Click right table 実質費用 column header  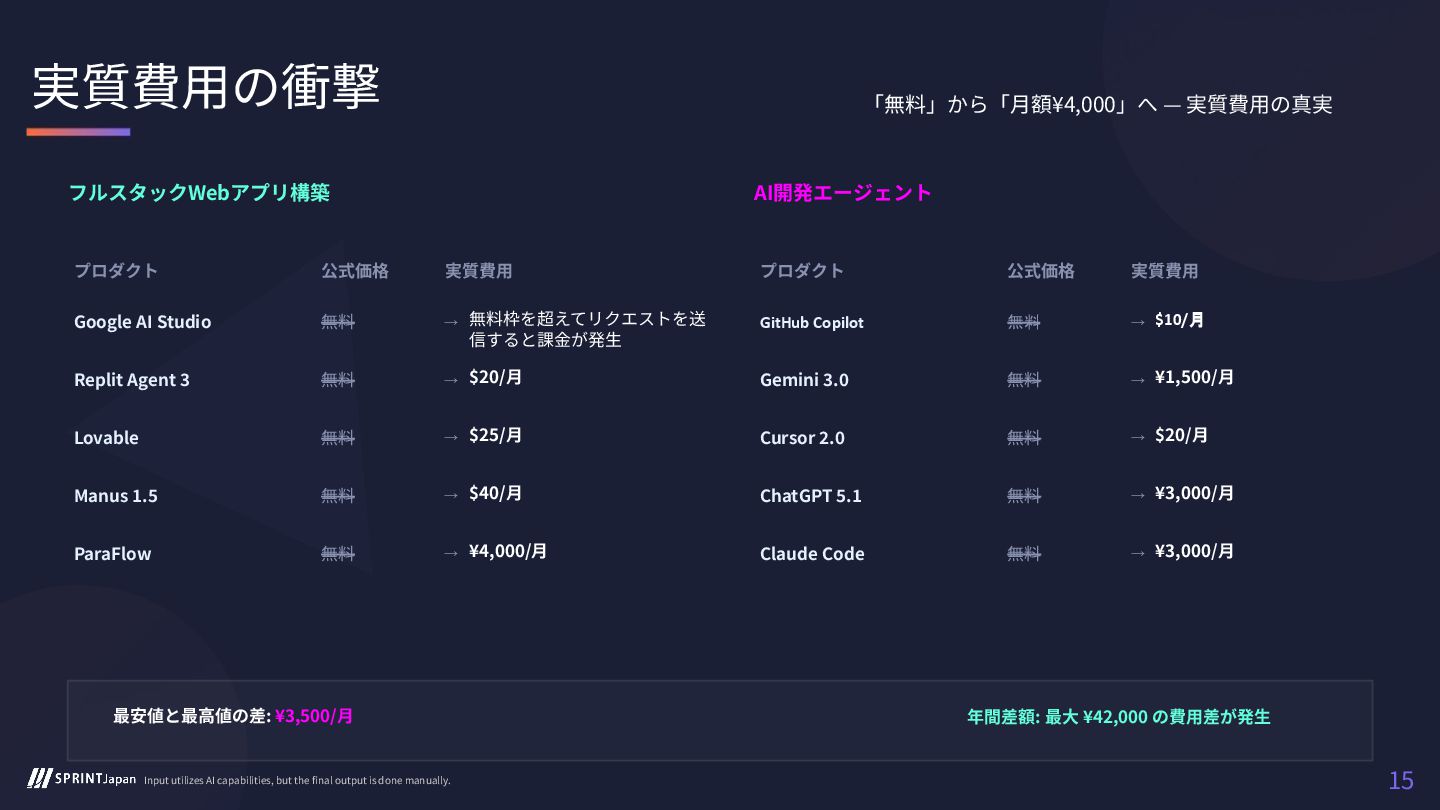coord(1164,270)
